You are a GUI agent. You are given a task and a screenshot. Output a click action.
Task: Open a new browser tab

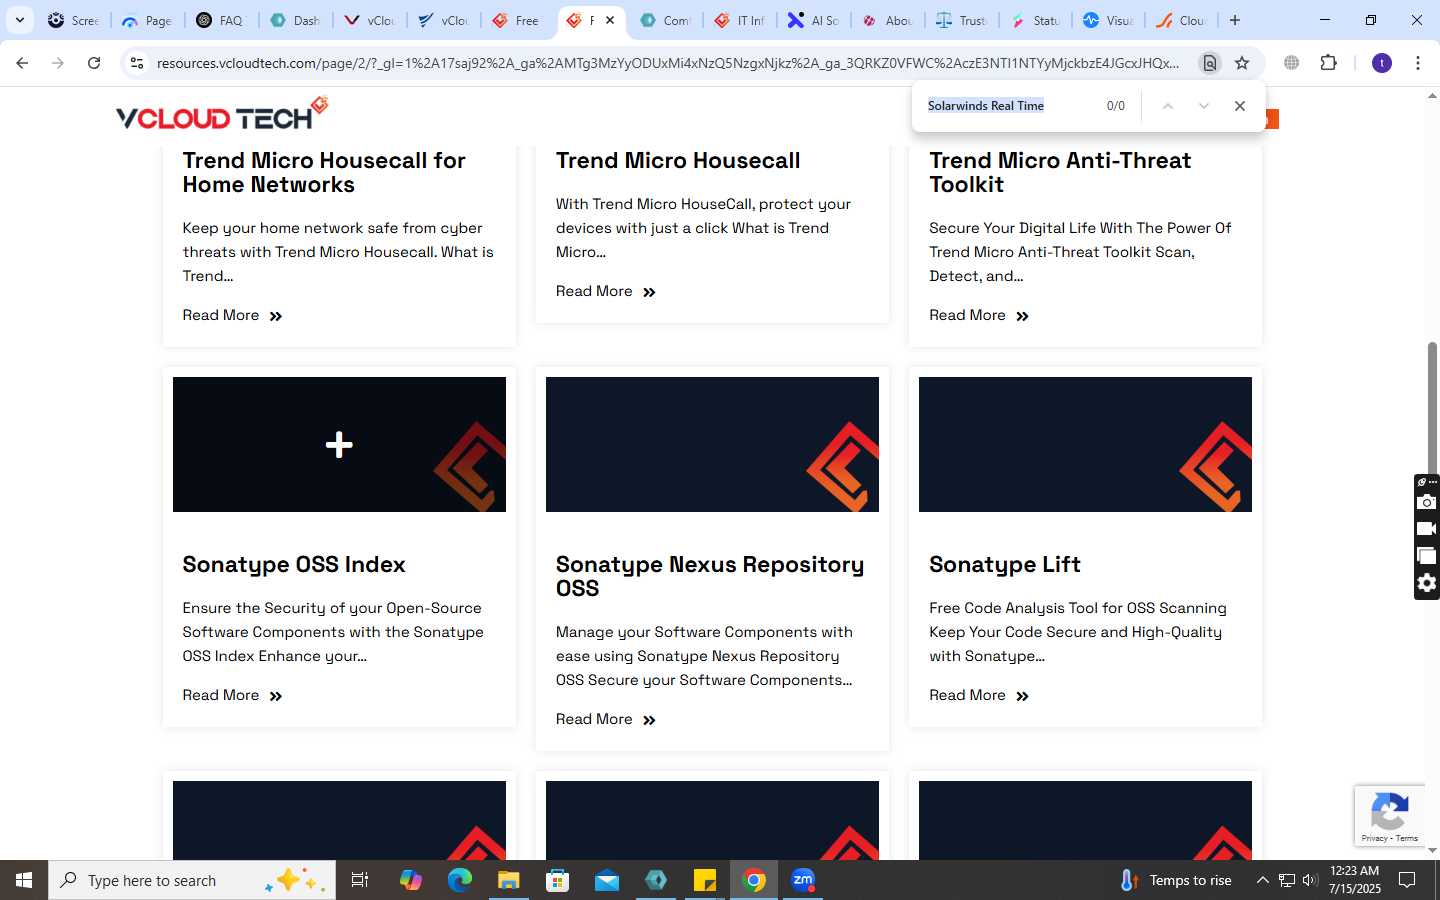coord(1235,20)
